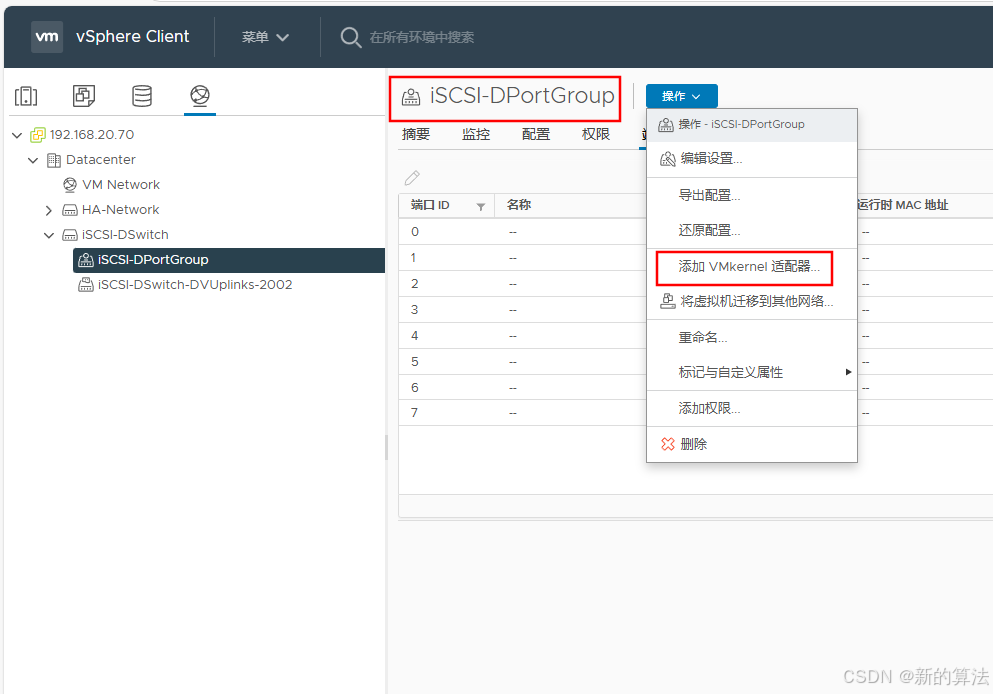Choose 添加 VMkernel 适配器... menu entry
993x694 pixels.
tap(752, 267)
